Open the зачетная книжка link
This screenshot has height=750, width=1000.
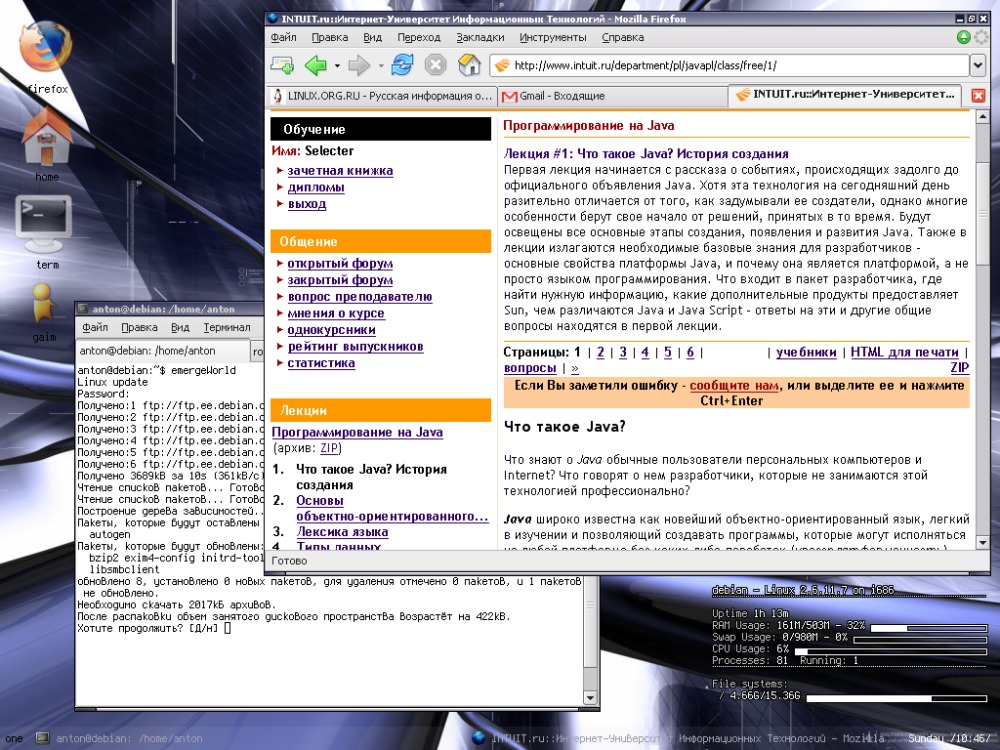(340, 170)
